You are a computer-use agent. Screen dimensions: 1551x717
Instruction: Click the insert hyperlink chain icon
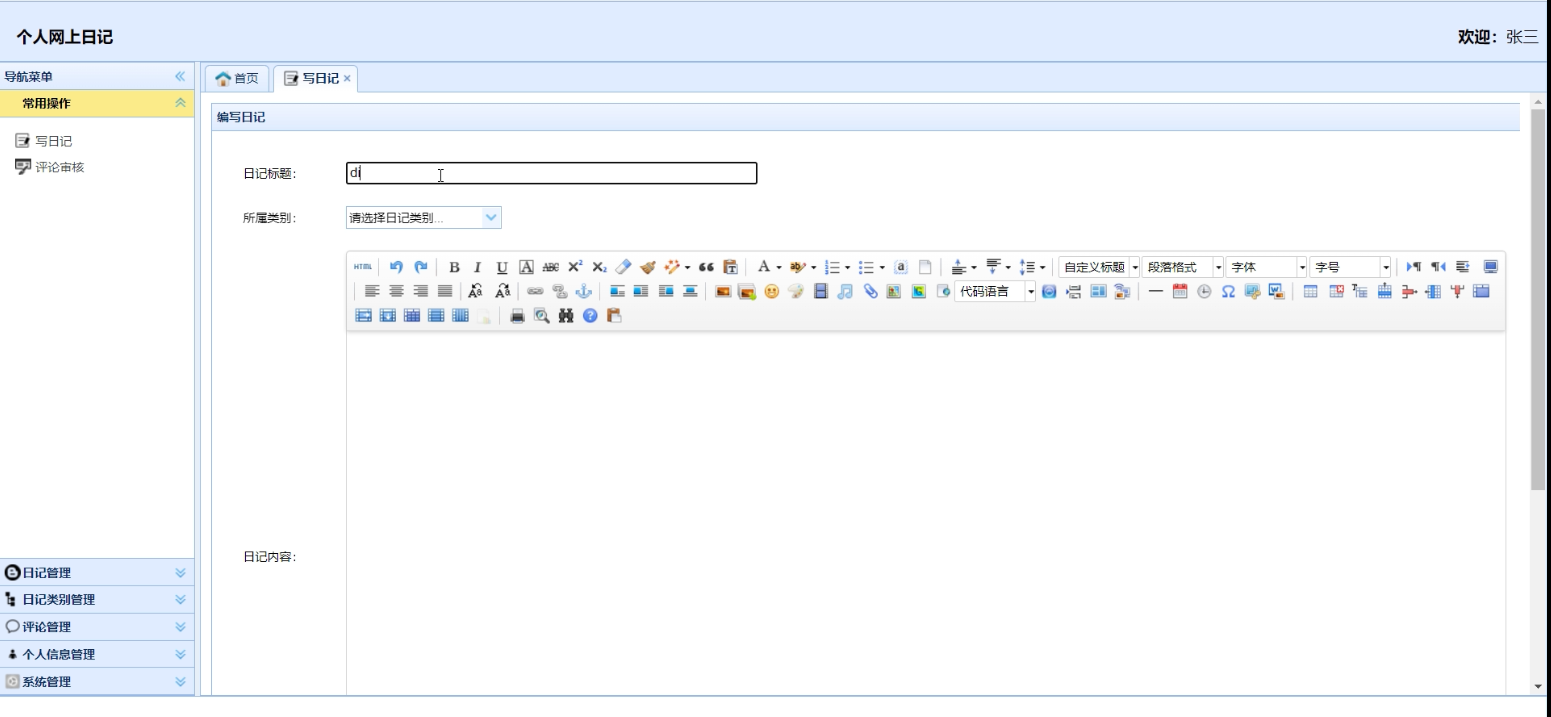[x=535, y=291]
